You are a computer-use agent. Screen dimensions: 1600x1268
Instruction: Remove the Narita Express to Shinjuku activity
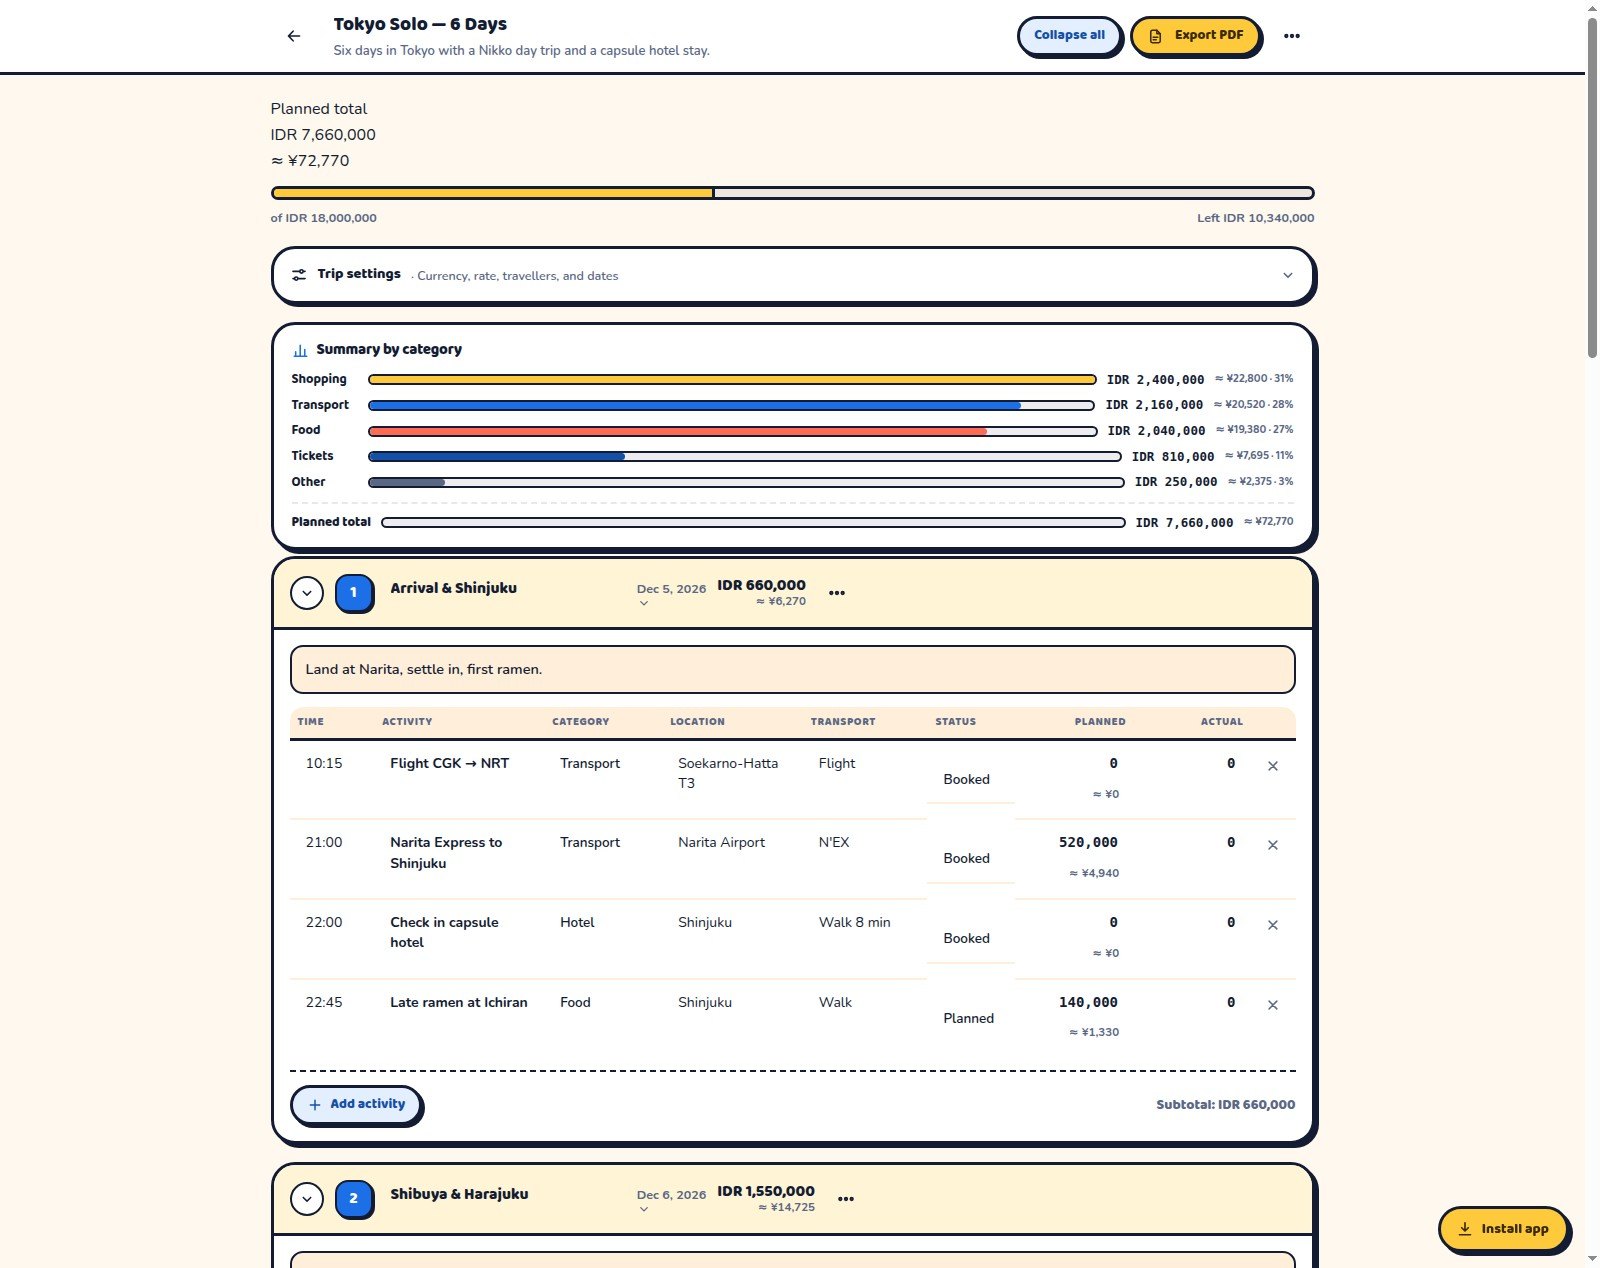[1273, 845]
